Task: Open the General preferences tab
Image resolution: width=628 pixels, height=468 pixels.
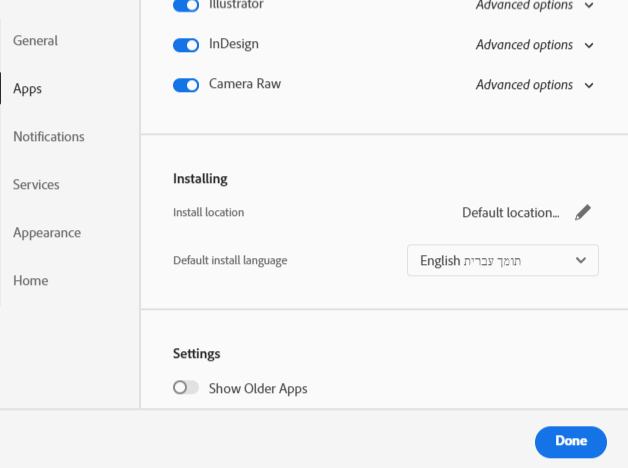Action: point(35,41)
